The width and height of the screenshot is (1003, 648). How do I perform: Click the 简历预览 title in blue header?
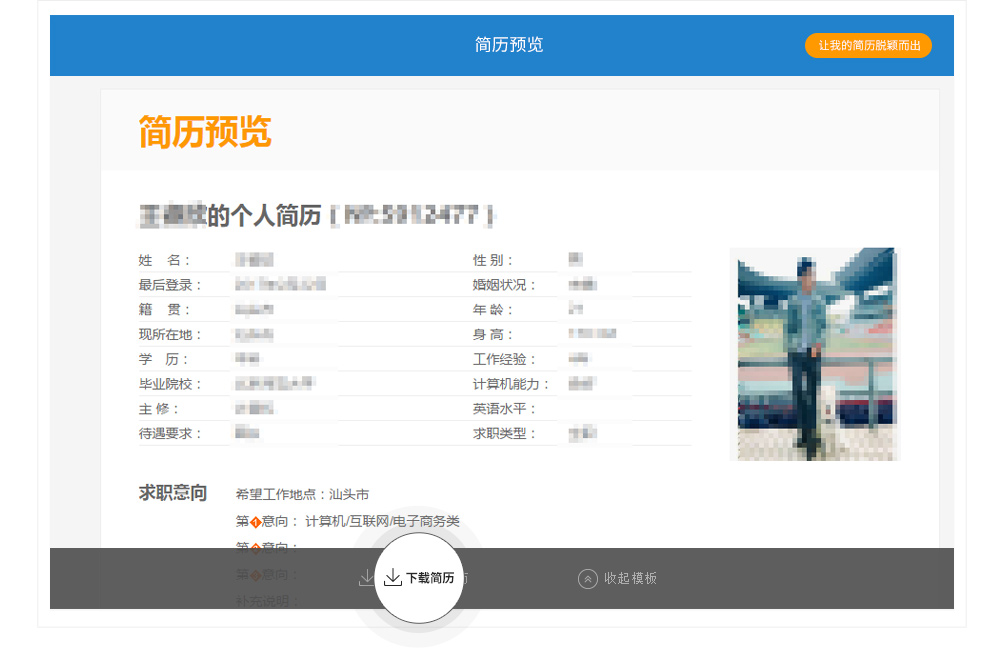coord(509,45)
